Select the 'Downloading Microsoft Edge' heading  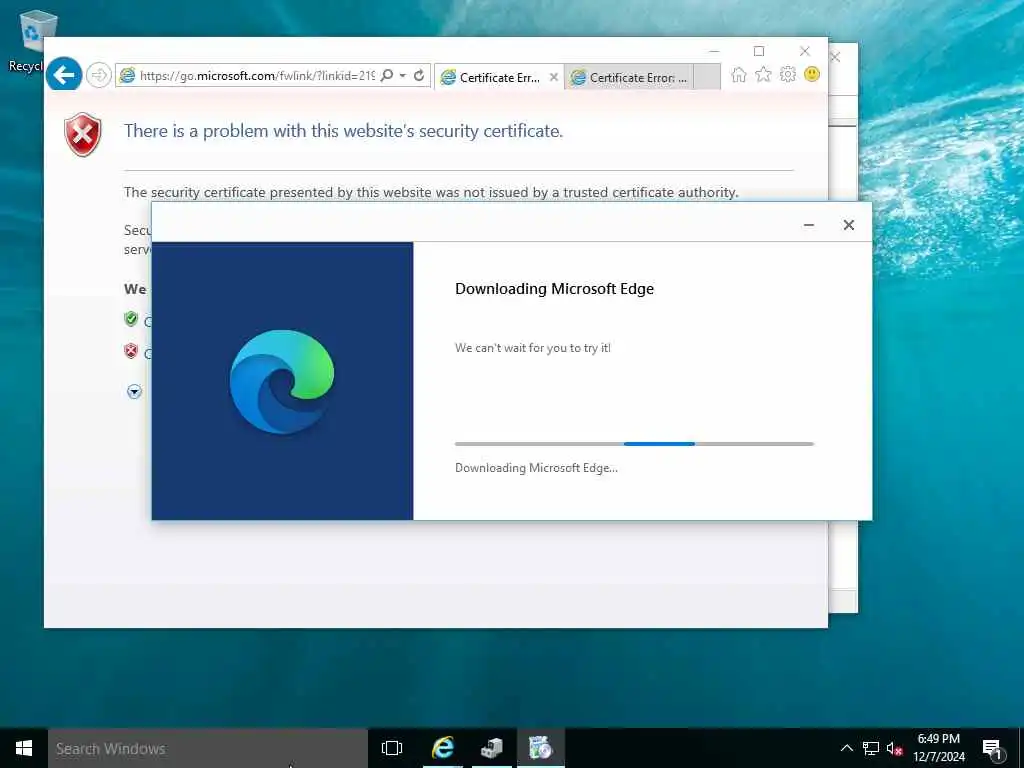click(x=554, y=289)
